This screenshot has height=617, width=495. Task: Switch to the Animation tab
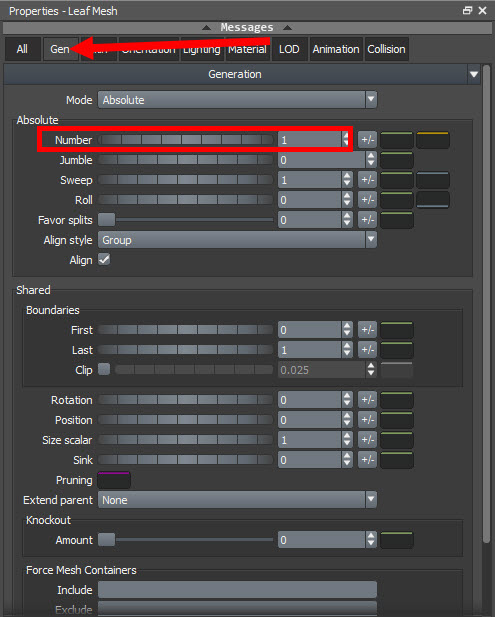pos(336,49)
